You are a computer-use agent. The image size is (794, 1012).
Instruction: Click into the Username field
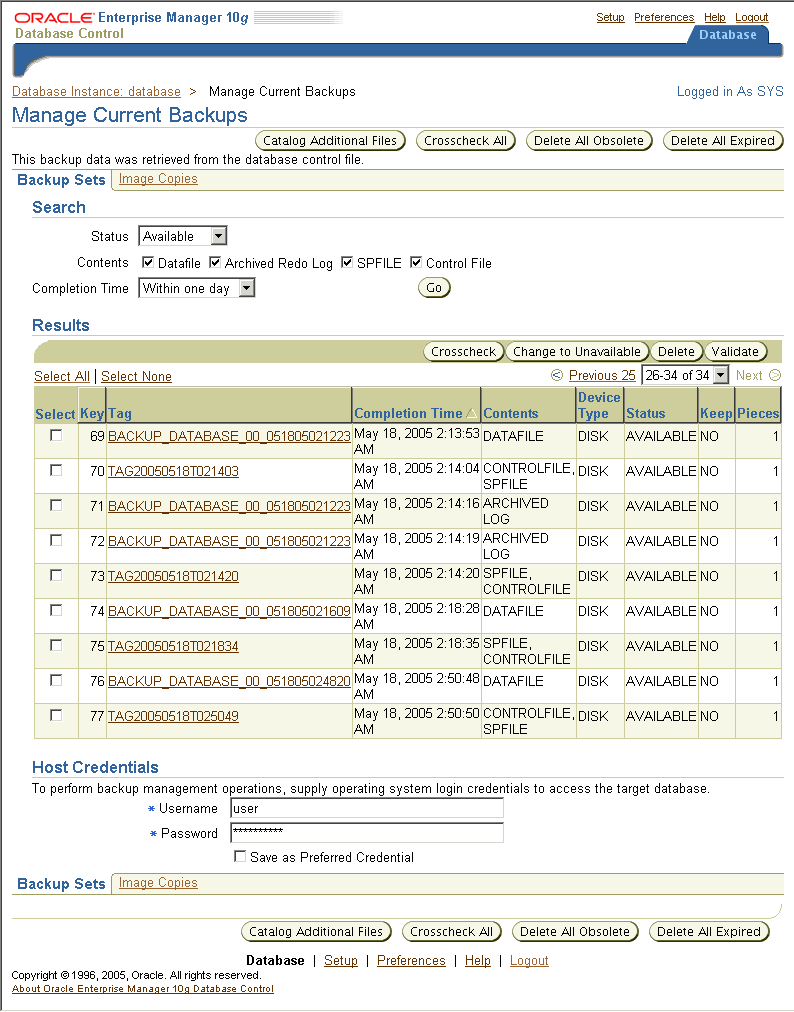366,808
